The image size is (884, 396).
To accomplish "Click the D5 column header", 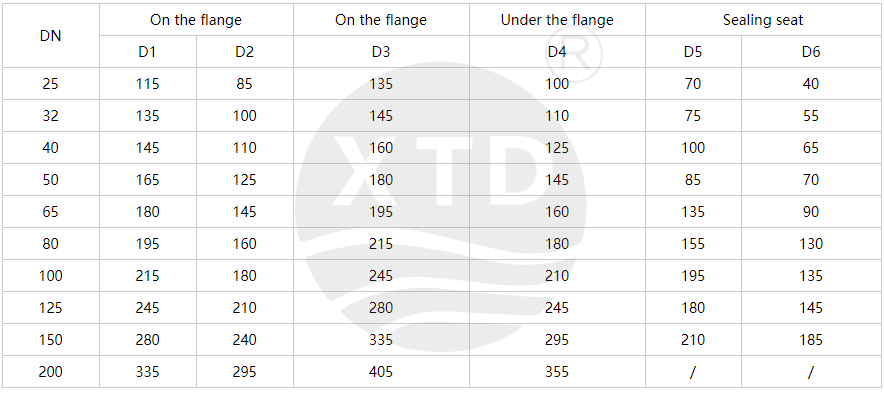I will 693,52.
